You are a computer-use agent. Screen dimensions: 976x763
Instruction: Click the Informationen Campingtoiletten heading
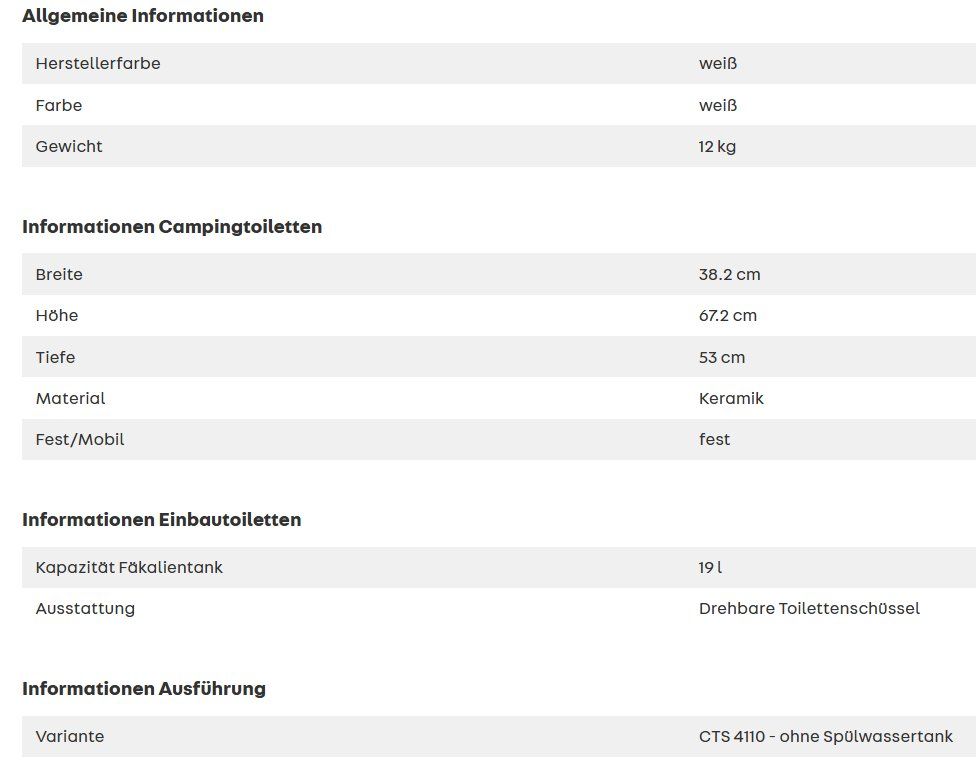172,227
